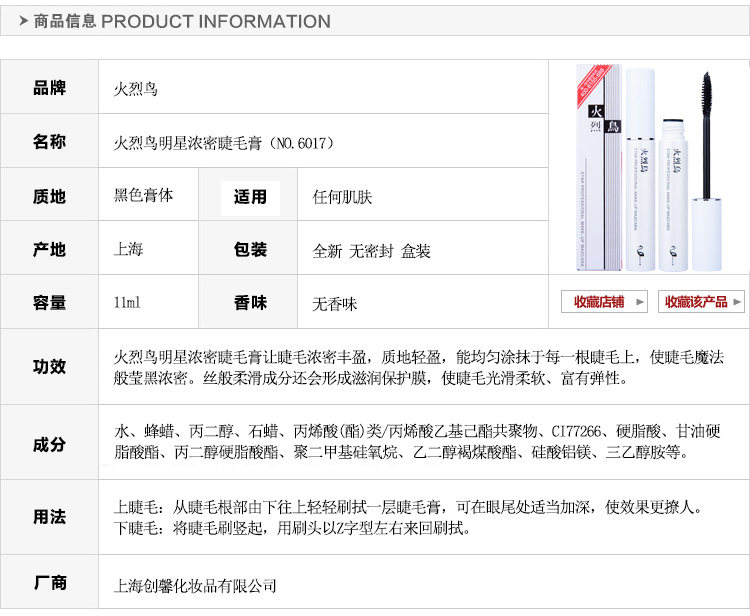Click the 成分 row label

pyautogui.click(x=50, y=444)
